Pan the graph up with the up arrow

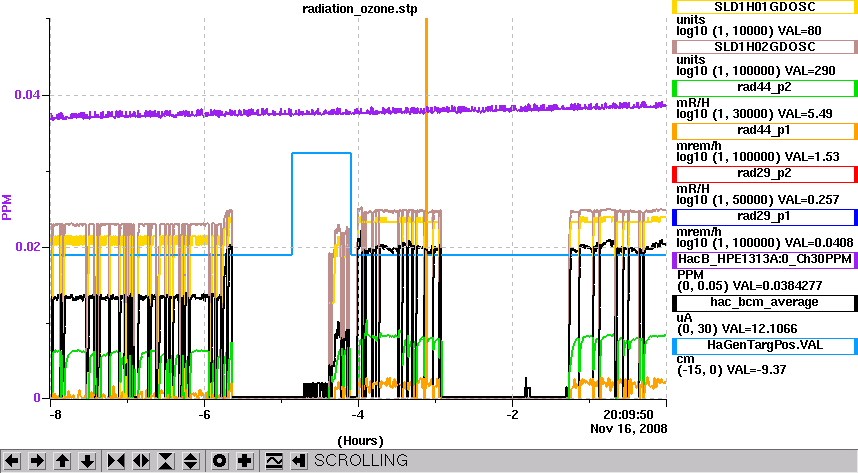[62, 461]
